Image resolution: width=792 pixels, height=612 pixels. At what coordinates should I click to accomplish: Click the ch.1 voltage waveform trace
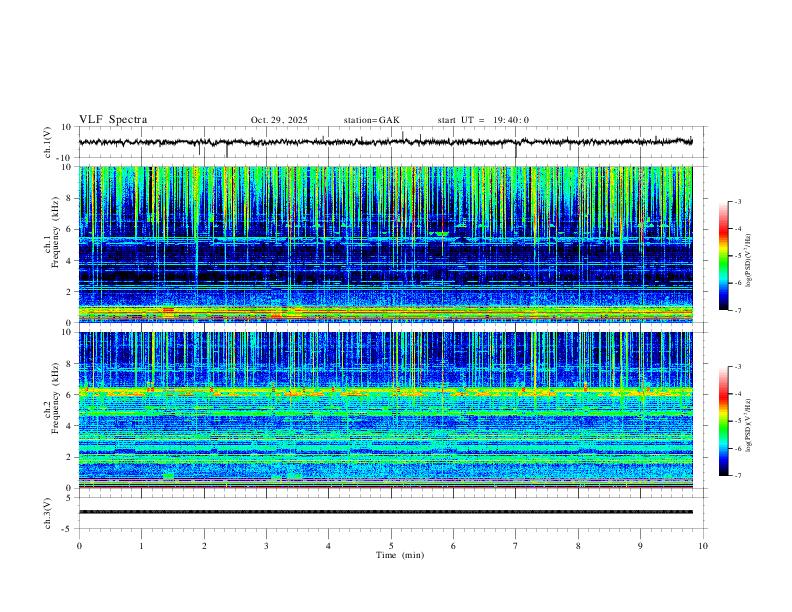(385, 142)
